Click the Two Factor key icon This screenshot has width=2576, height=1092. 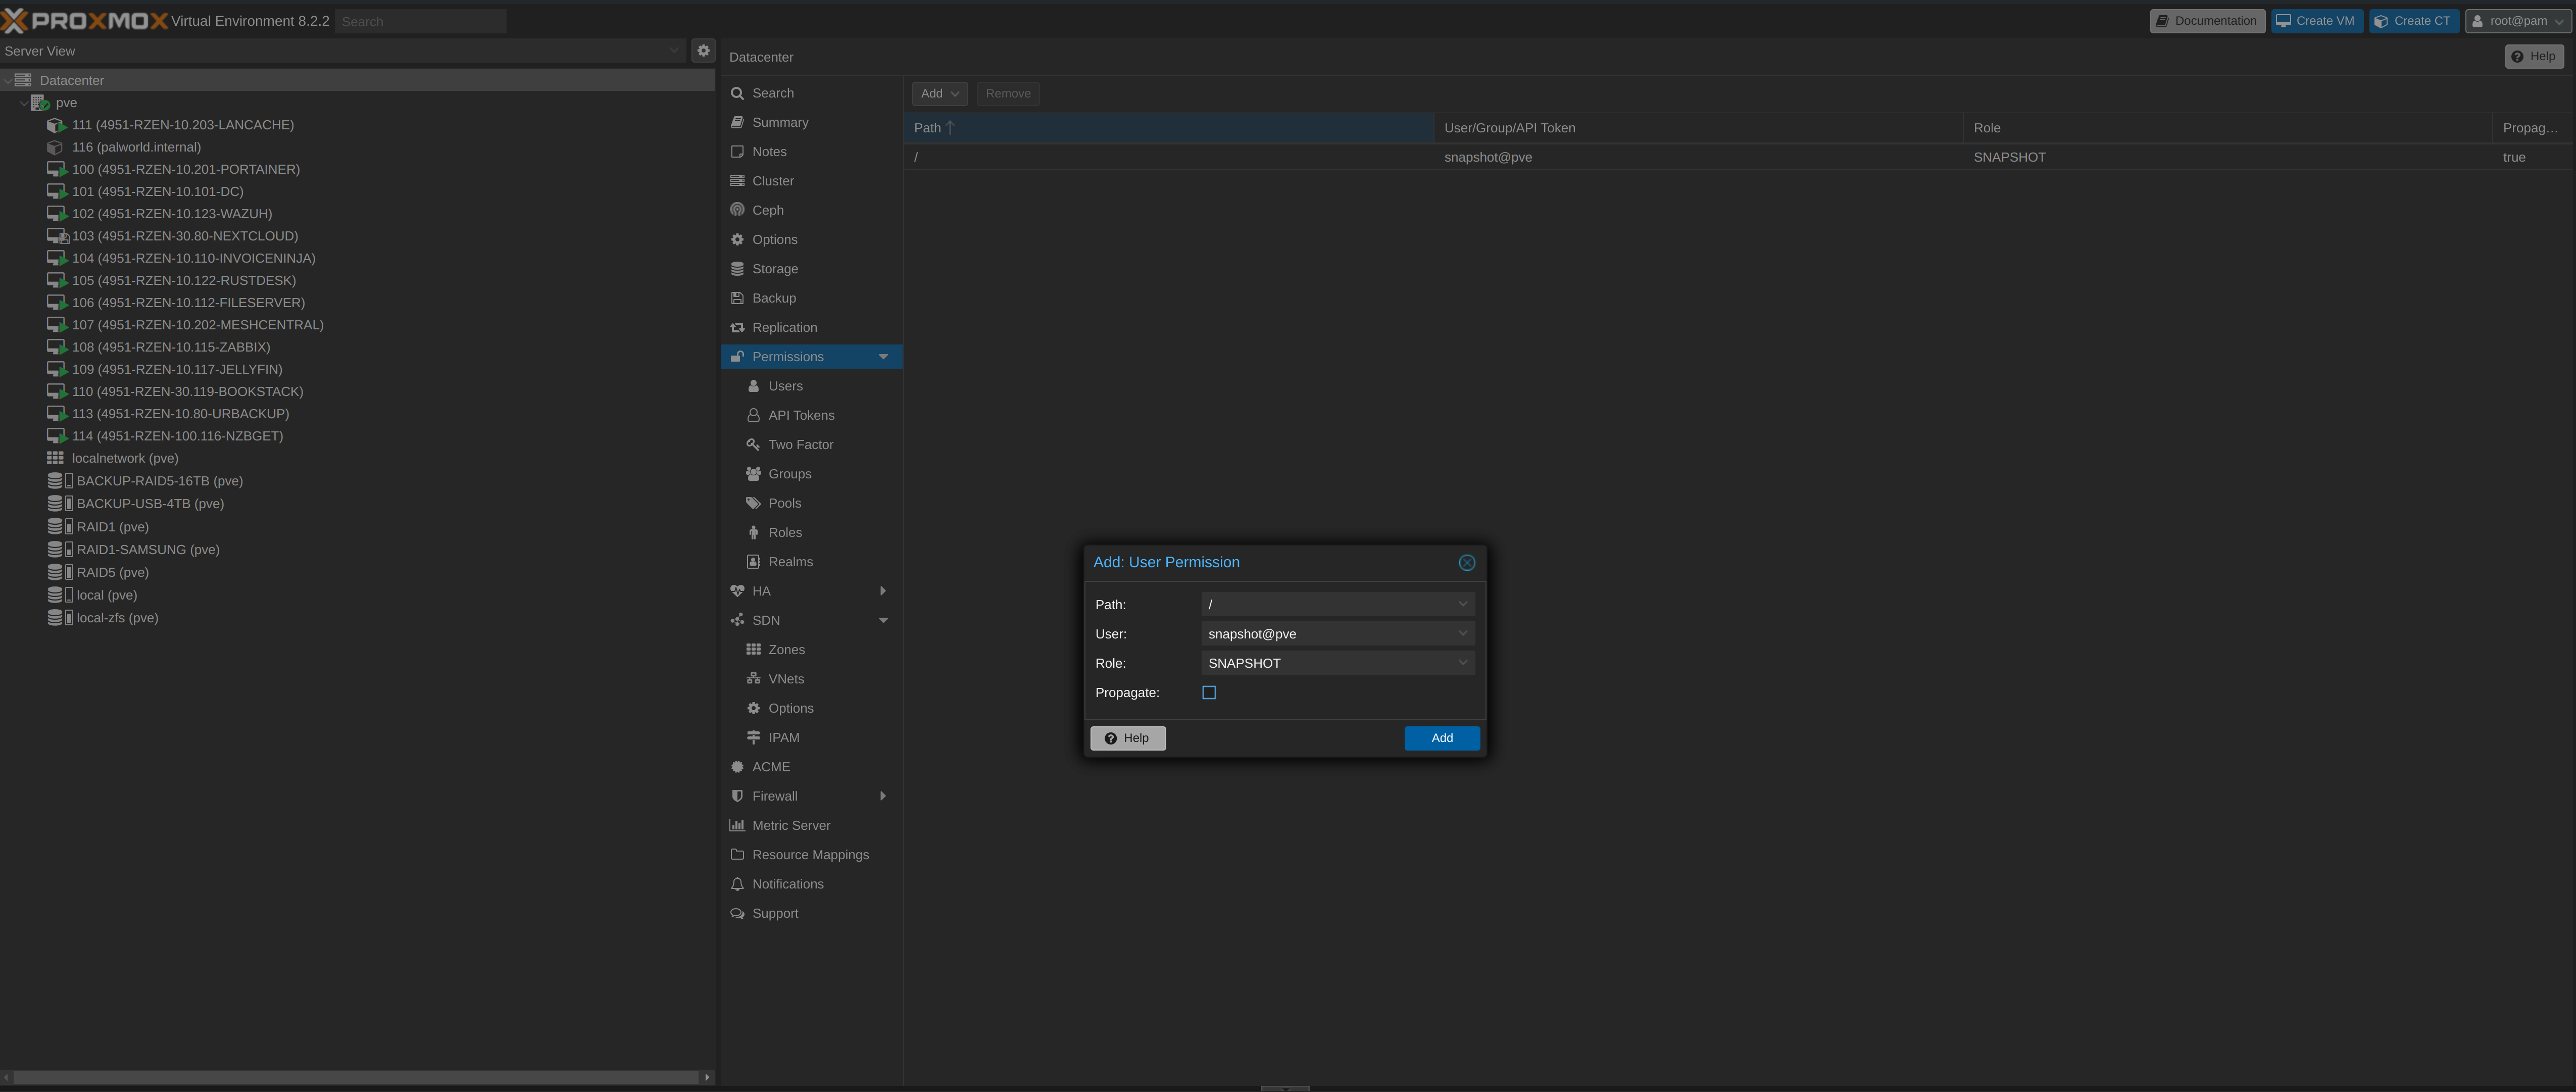pyautogui.click(x=753, y=445)
